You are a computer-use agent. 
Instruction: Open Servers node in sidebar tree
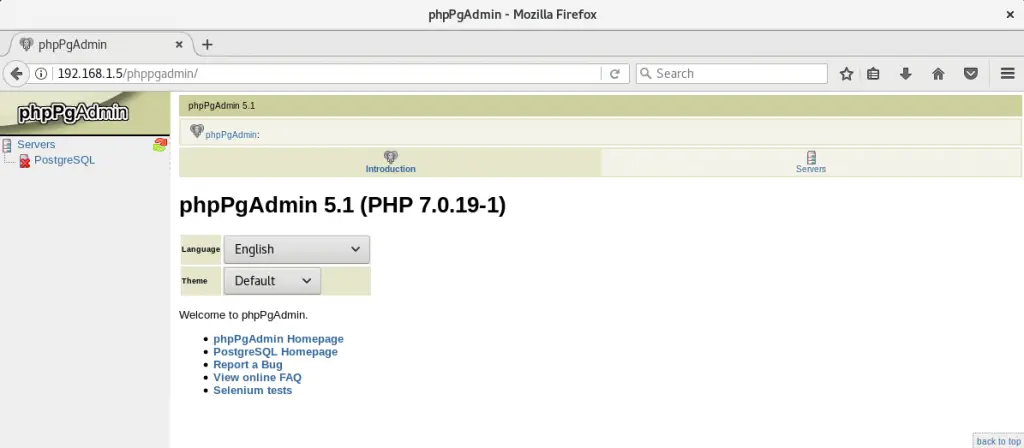[36, 145]
